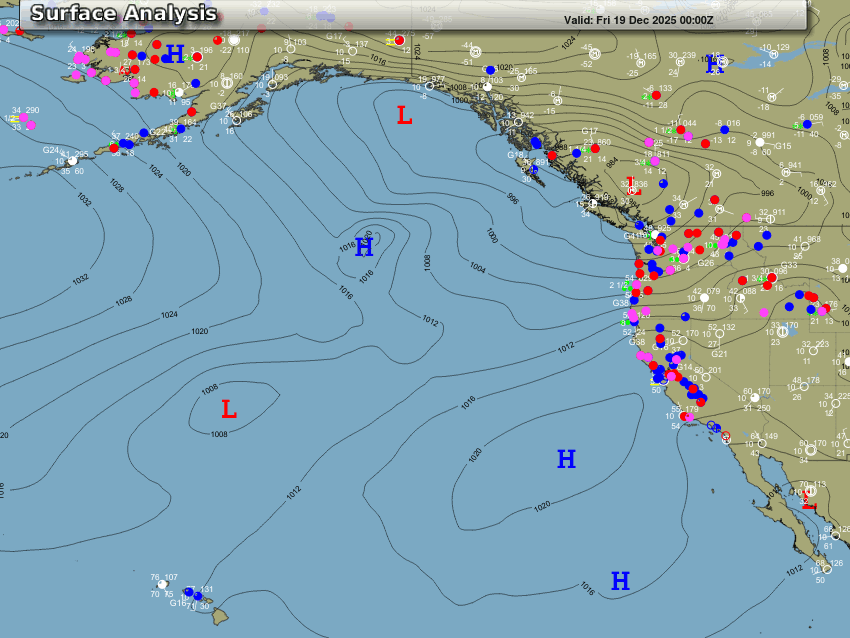Select the 1008 label below the Pacific low
The image size is (850, 638).
(220, 434)
